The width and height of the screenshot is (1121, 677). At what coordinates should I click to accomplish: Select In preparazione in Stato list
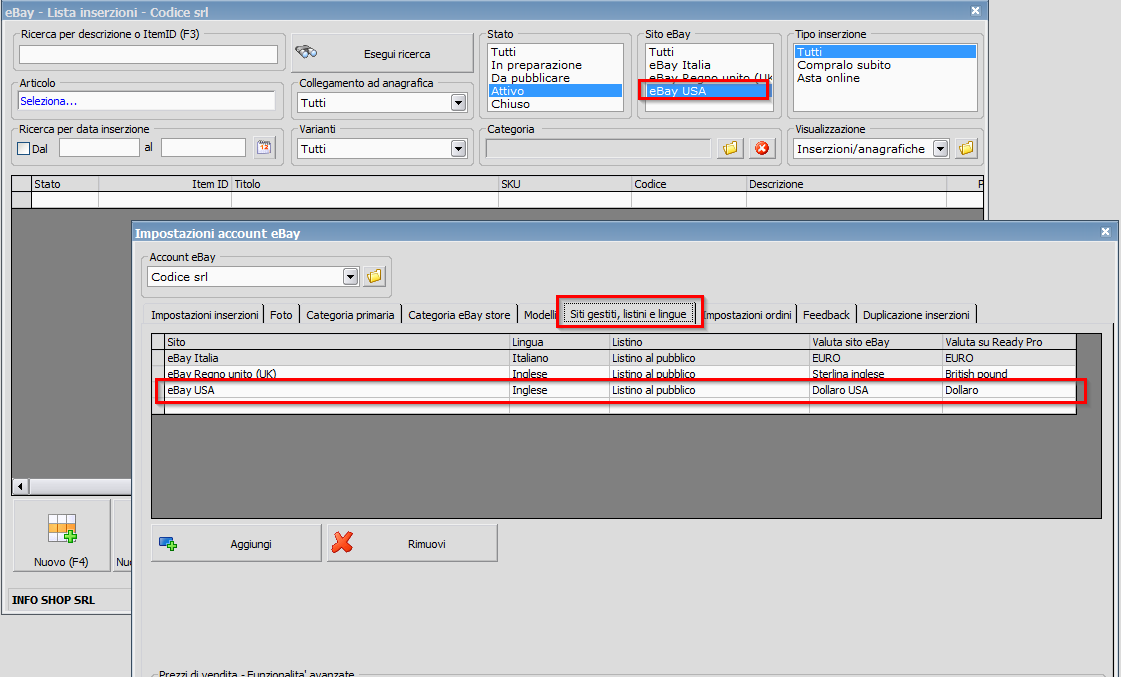point(555,65)
